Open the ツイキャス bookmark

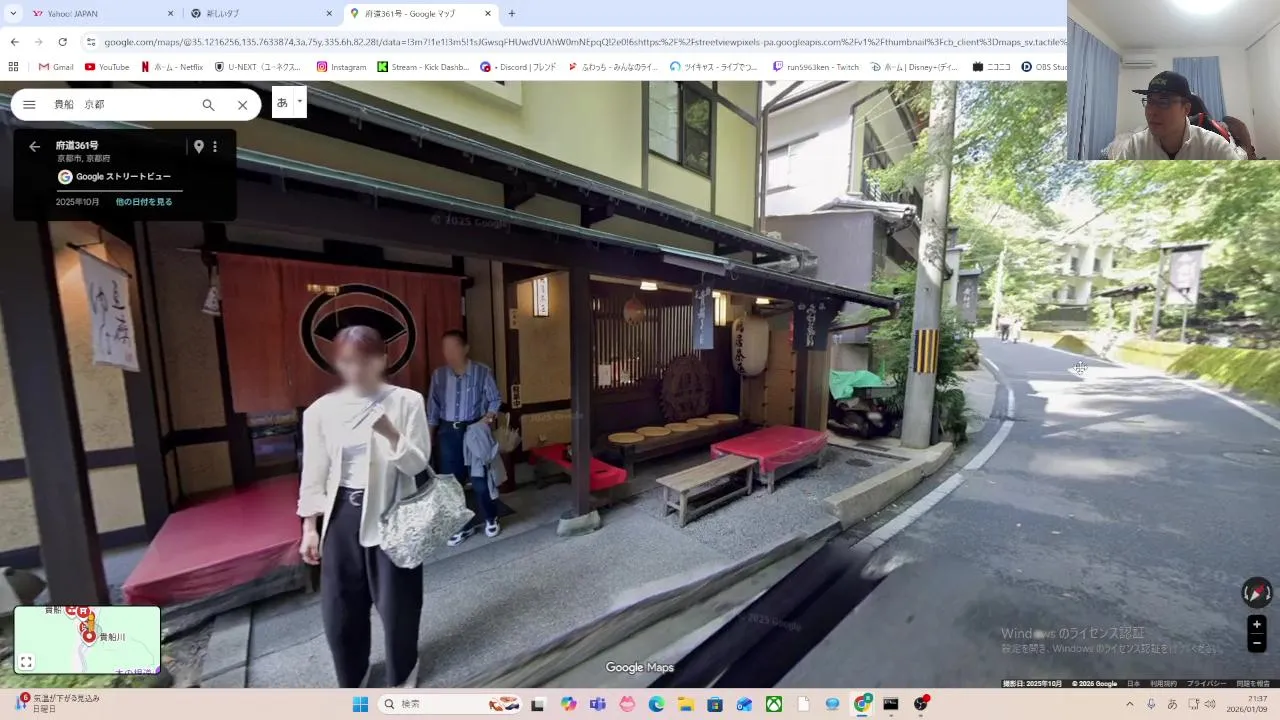tap(714, 67)
